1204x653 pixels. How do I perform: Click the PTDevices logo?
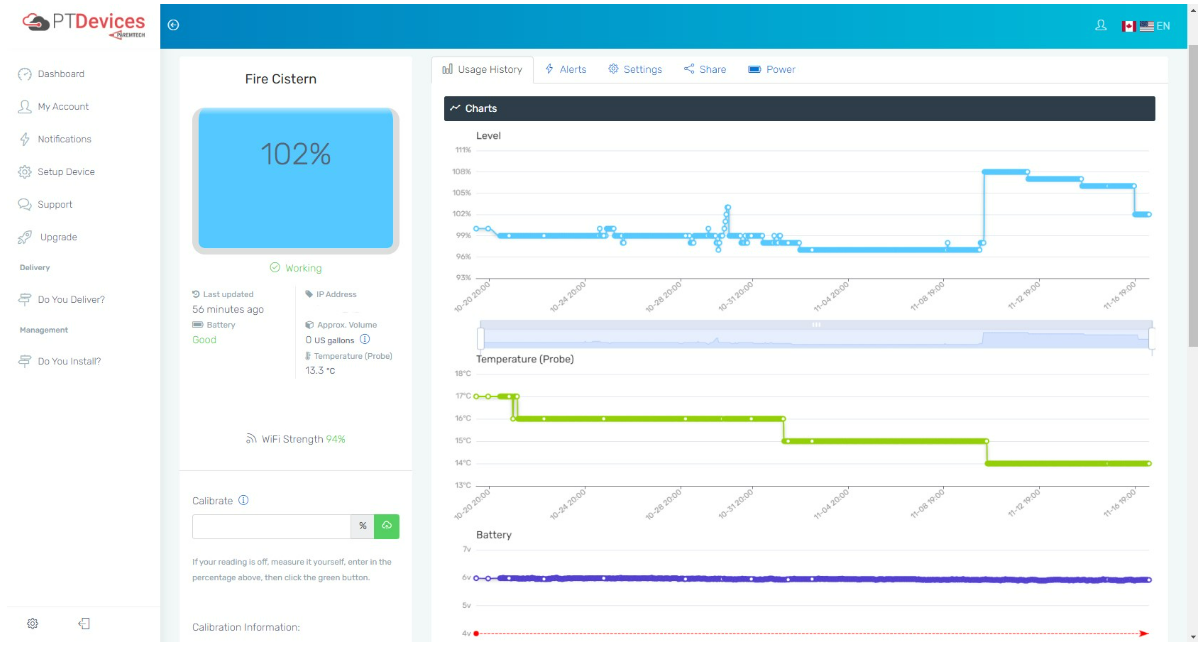83,24
